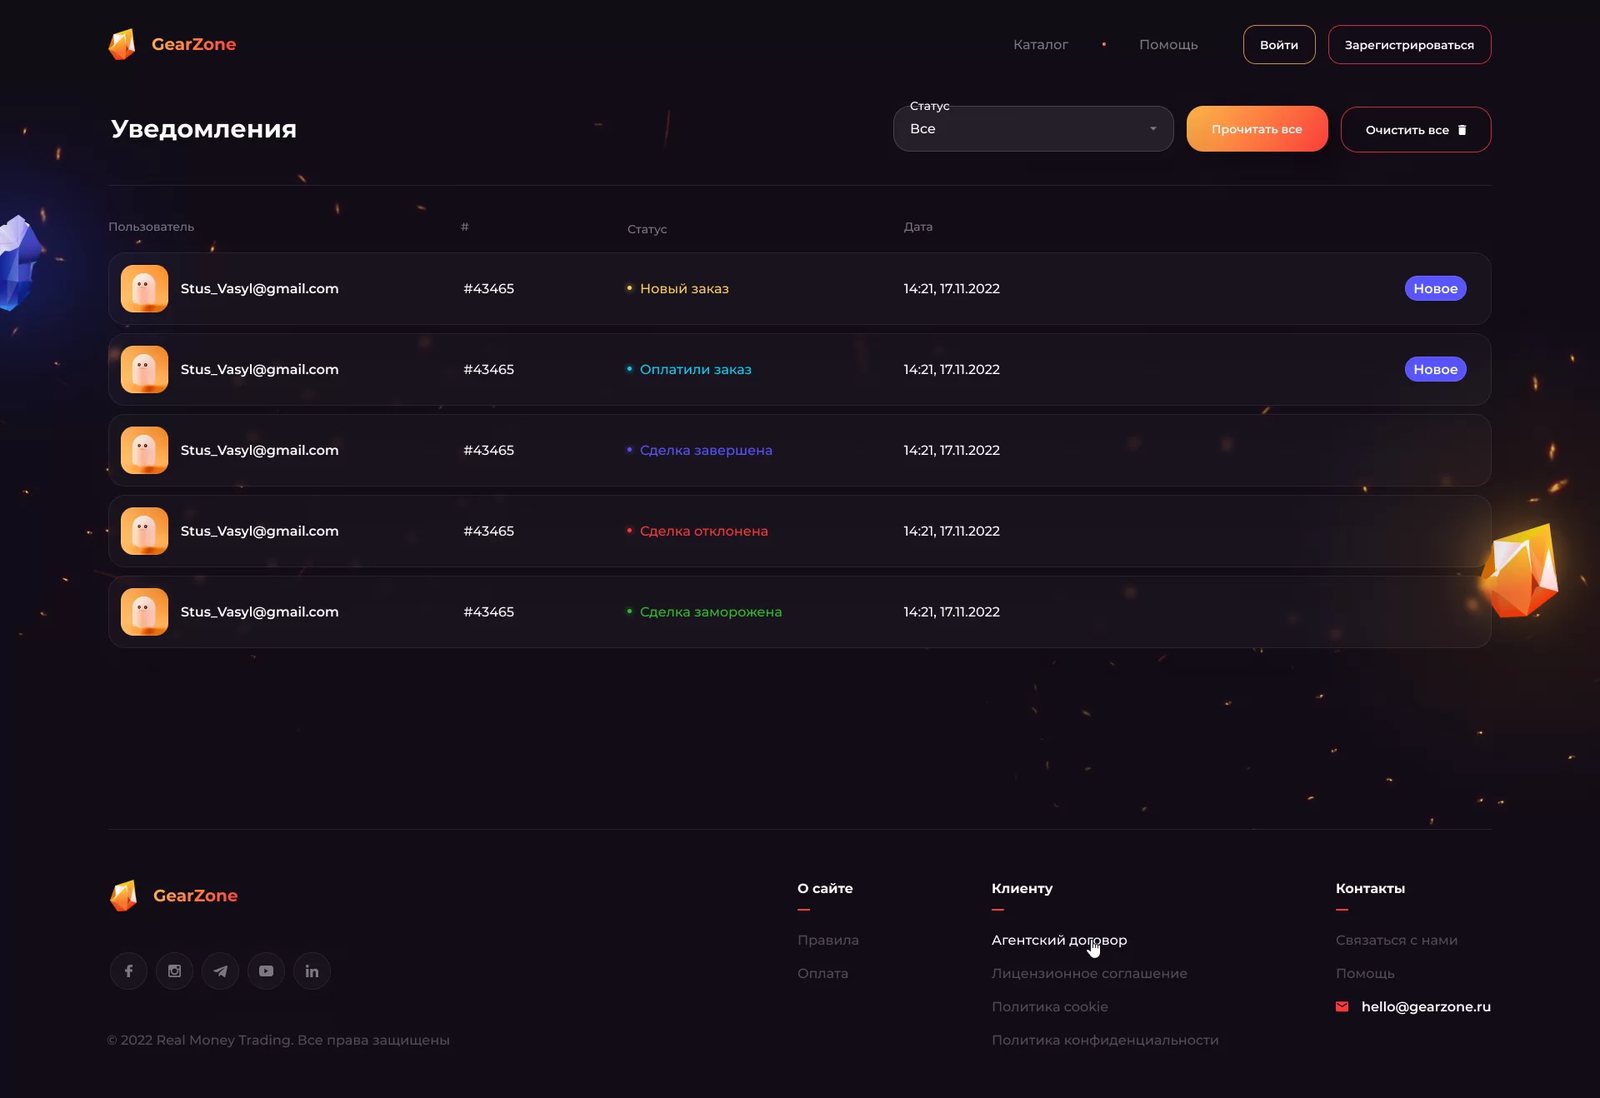Click the envelope icon beside hello@gearzone.ru
This screenshot has height=1098, width=1600.
[1342, 1006]
